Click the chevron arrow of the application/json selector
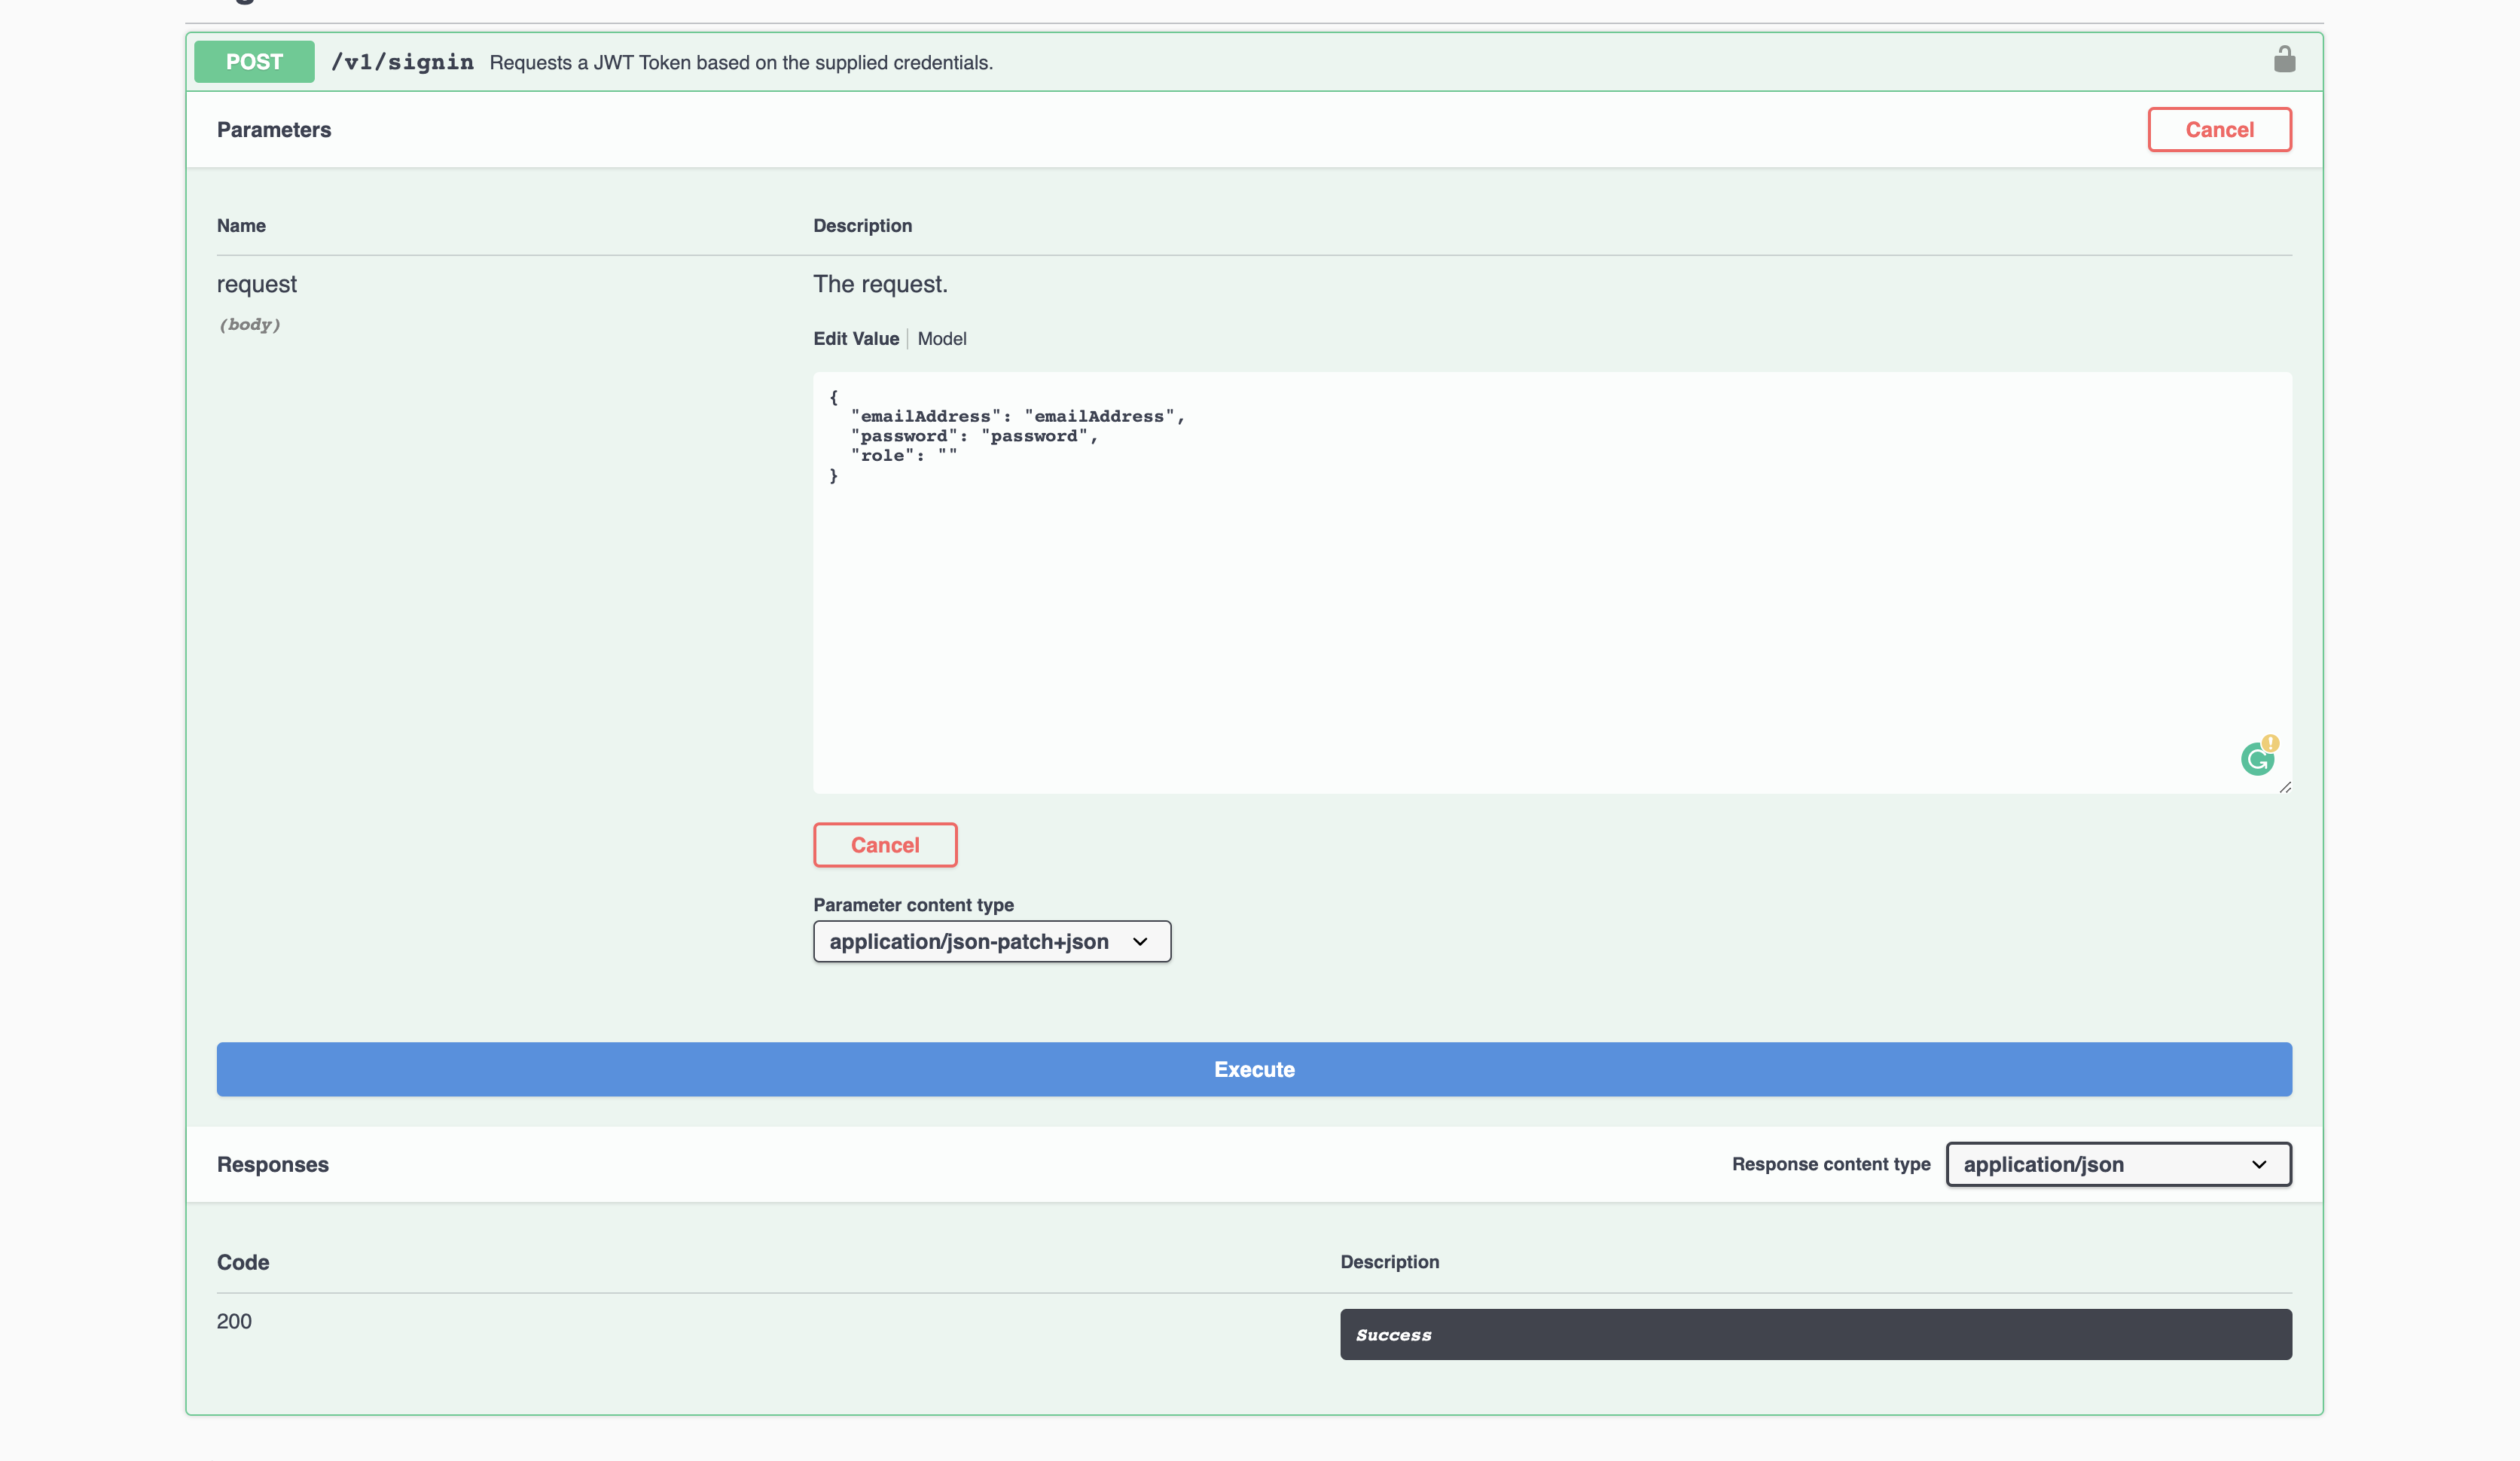The image size is (2520, 1461). [2258, 1164]
